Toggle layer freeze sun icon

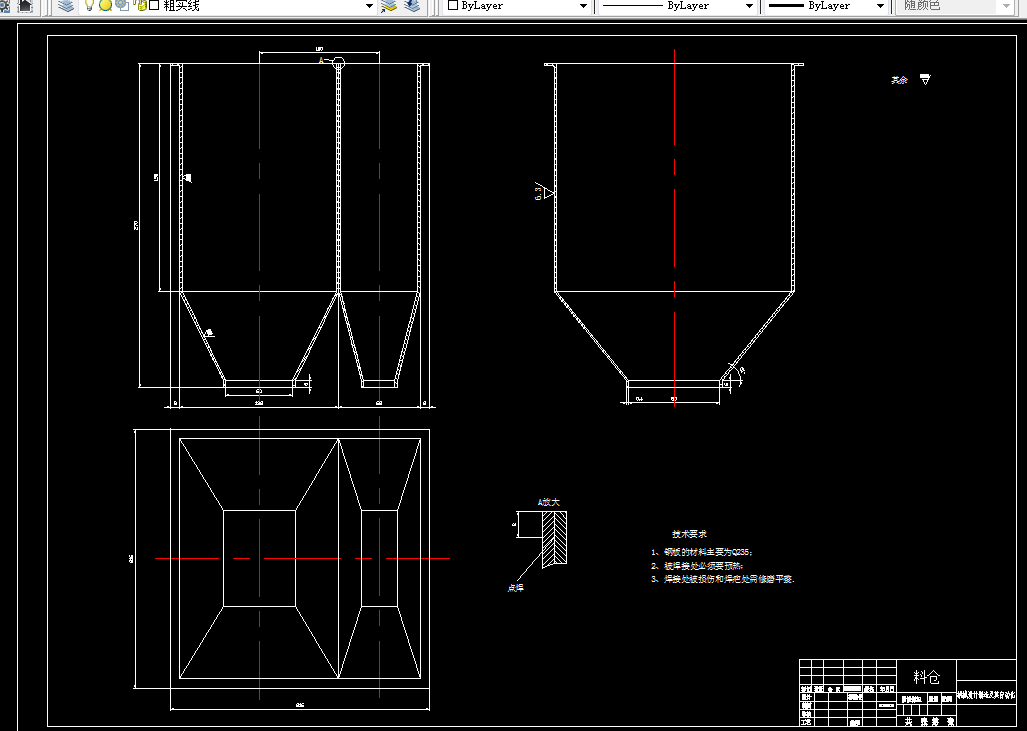click(105, 6)
